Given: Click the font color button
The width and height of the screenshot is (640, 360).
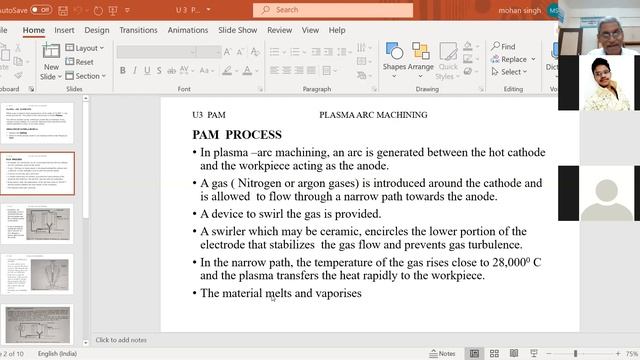Looking at the screenshot, I should [x=247, y=71].
